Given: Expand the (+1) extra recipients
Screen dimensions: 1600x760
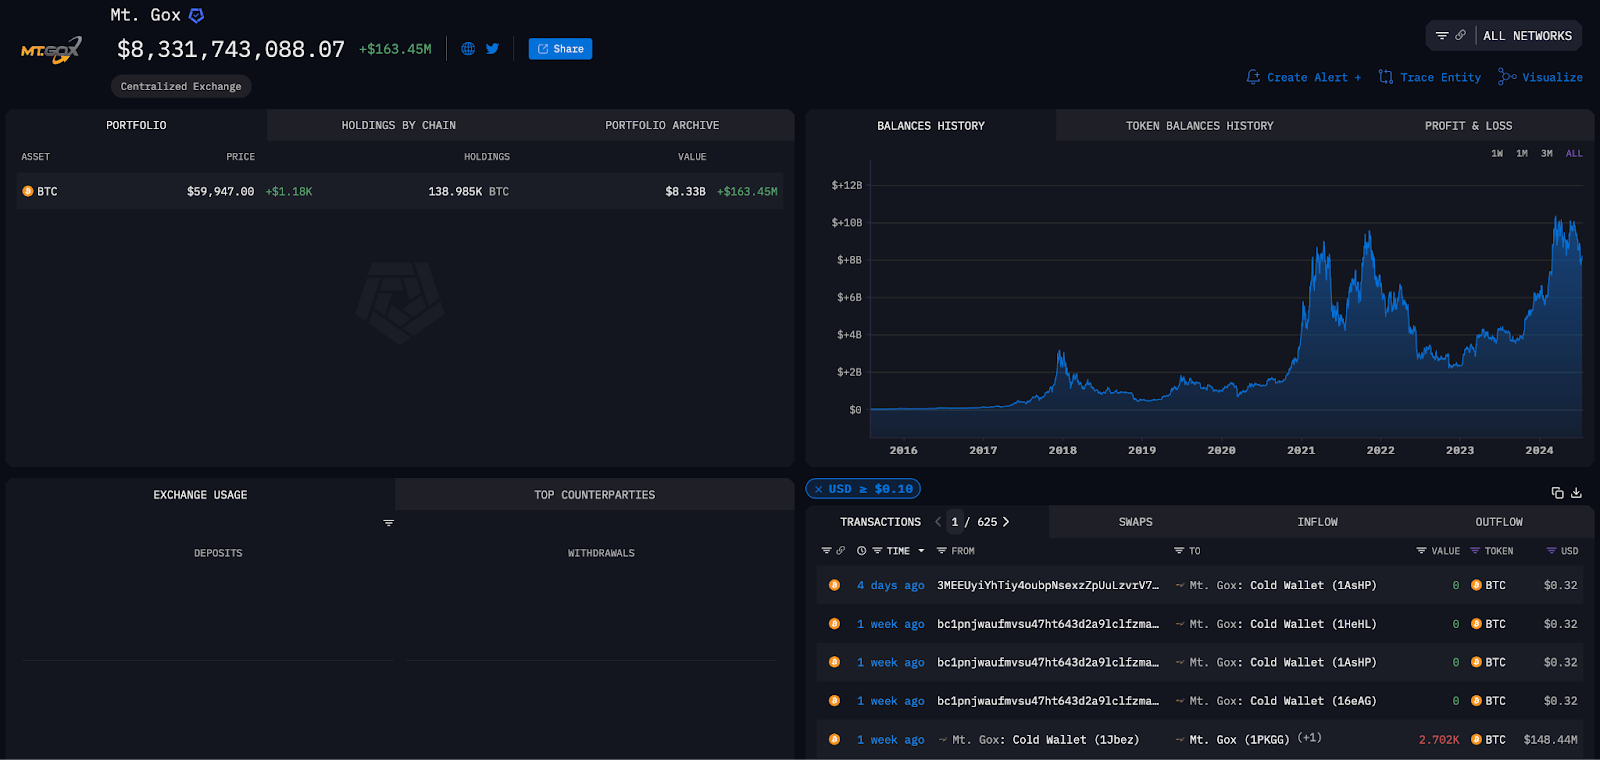Looking at the screenshot, I should [x=1310, y=738].
